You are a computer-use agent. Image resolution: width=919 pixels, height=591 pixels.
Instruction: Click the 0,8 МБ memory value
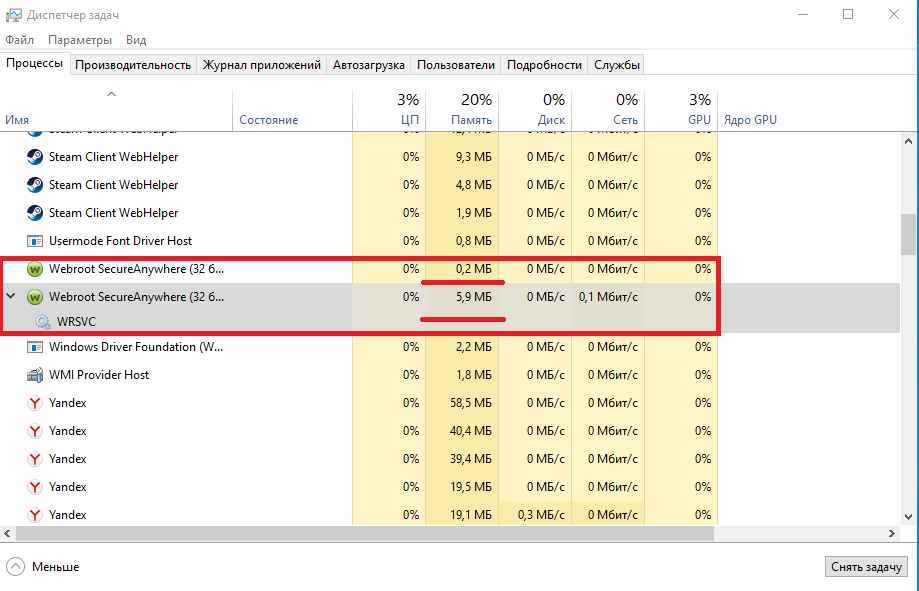[474, 241]
